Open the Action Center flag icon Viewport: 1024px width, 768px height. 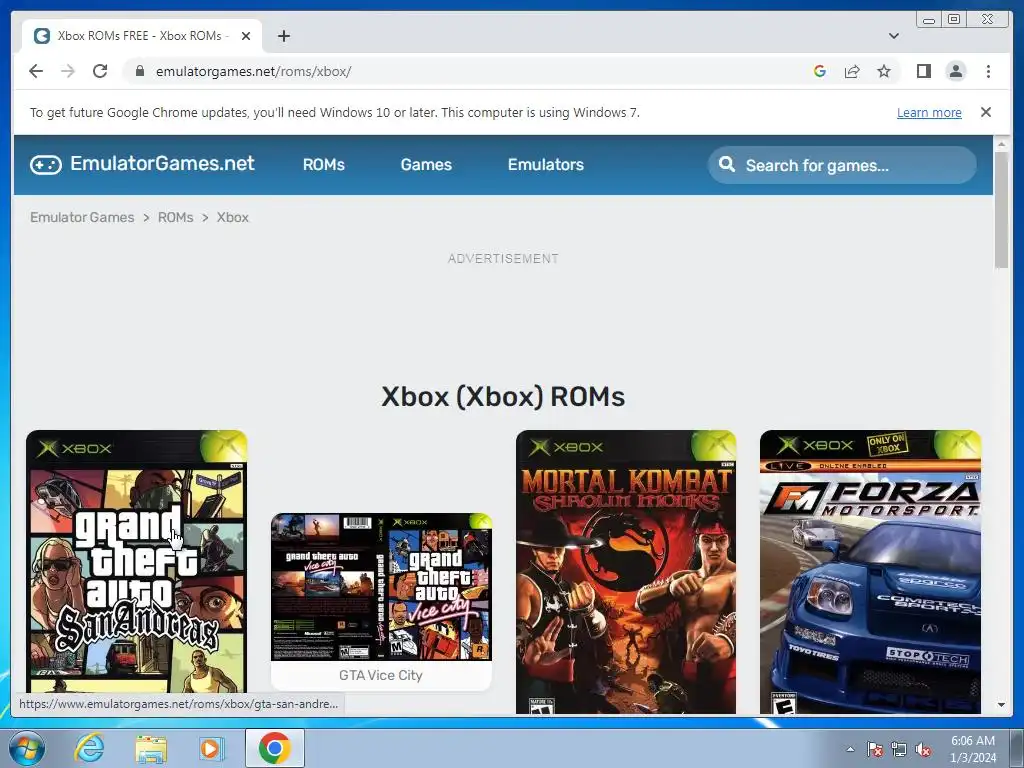click(x=874, y=749)
